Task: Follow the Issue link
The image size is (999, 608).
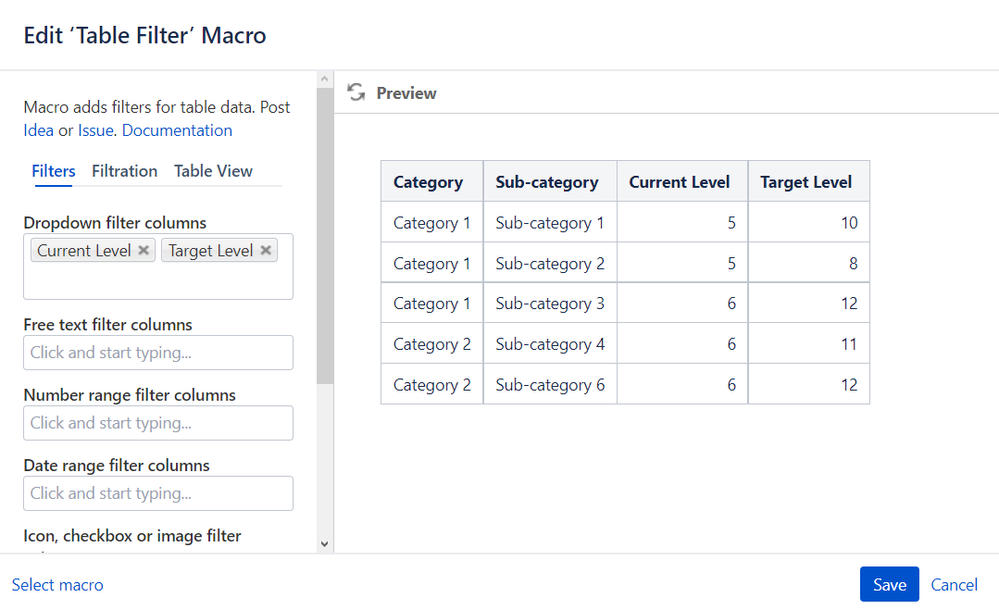Action: [96, 130]
